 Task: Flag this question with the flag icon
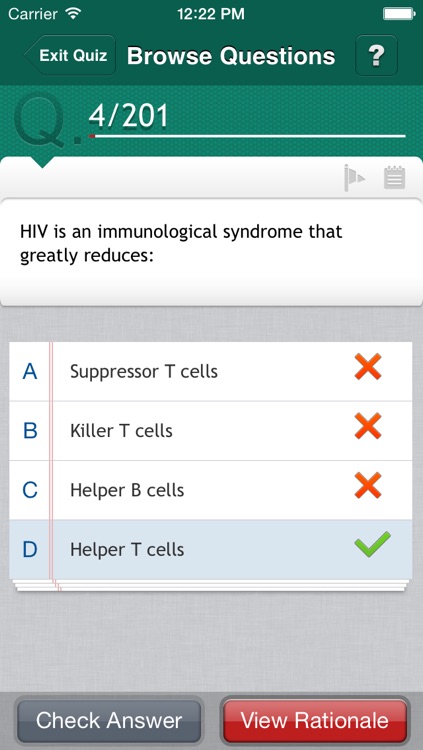coord(354,178)
